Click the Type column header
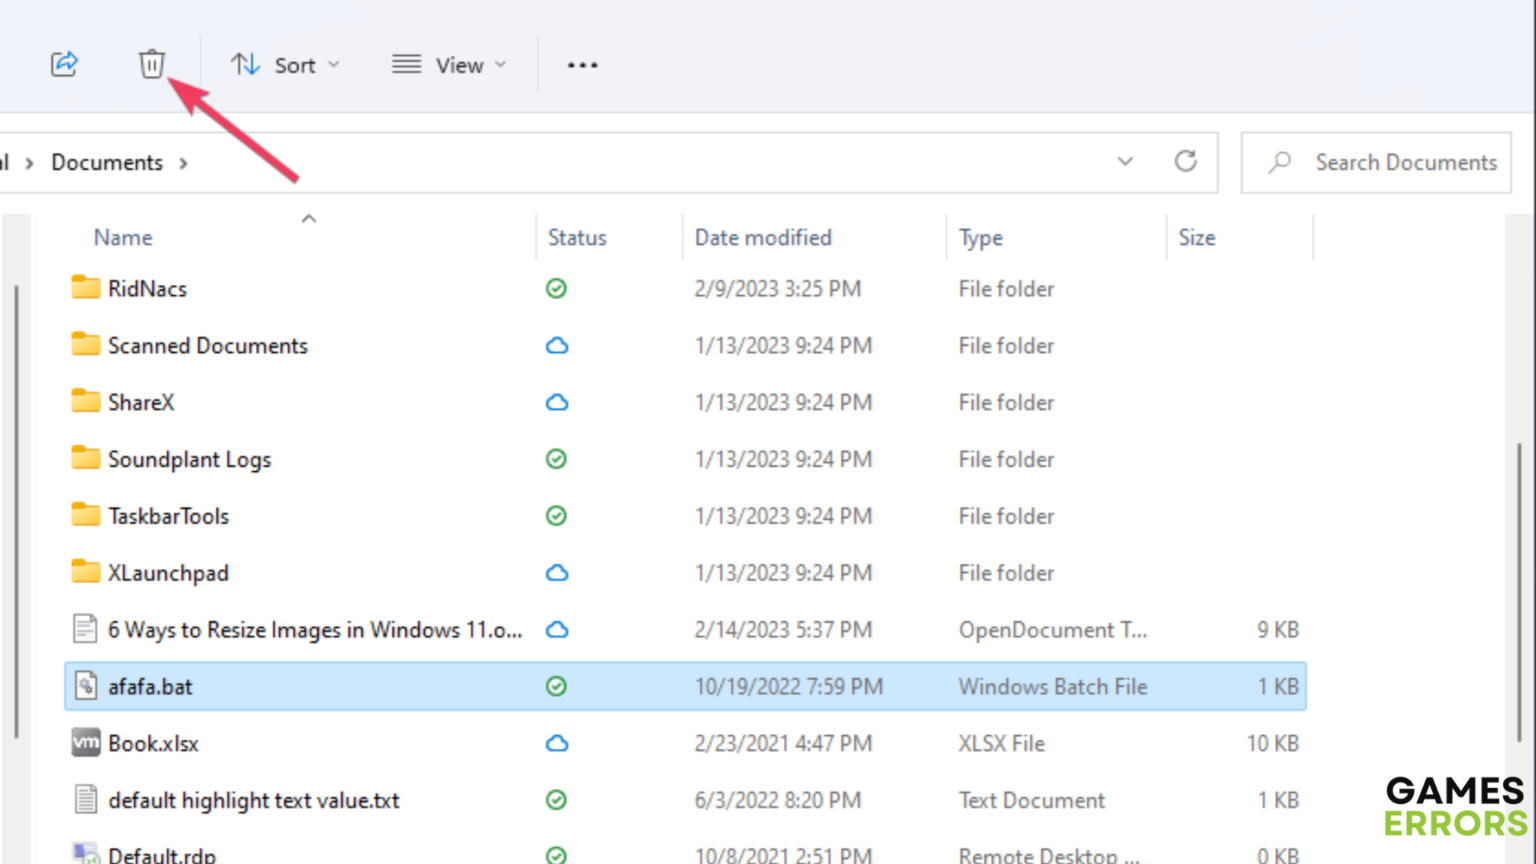This screenshot has height=864, width=1536. tap(980, 238)
